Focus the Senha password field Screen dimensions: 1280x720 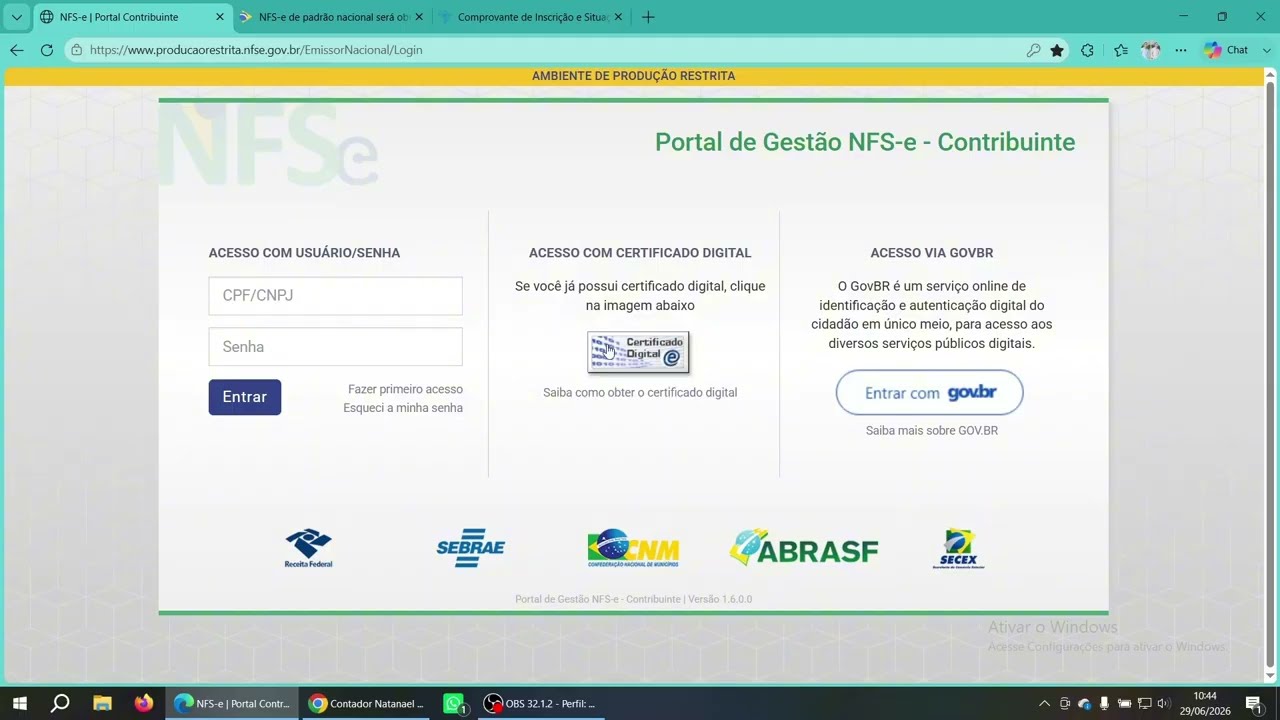pyautogui.click(x=336, y=347)
